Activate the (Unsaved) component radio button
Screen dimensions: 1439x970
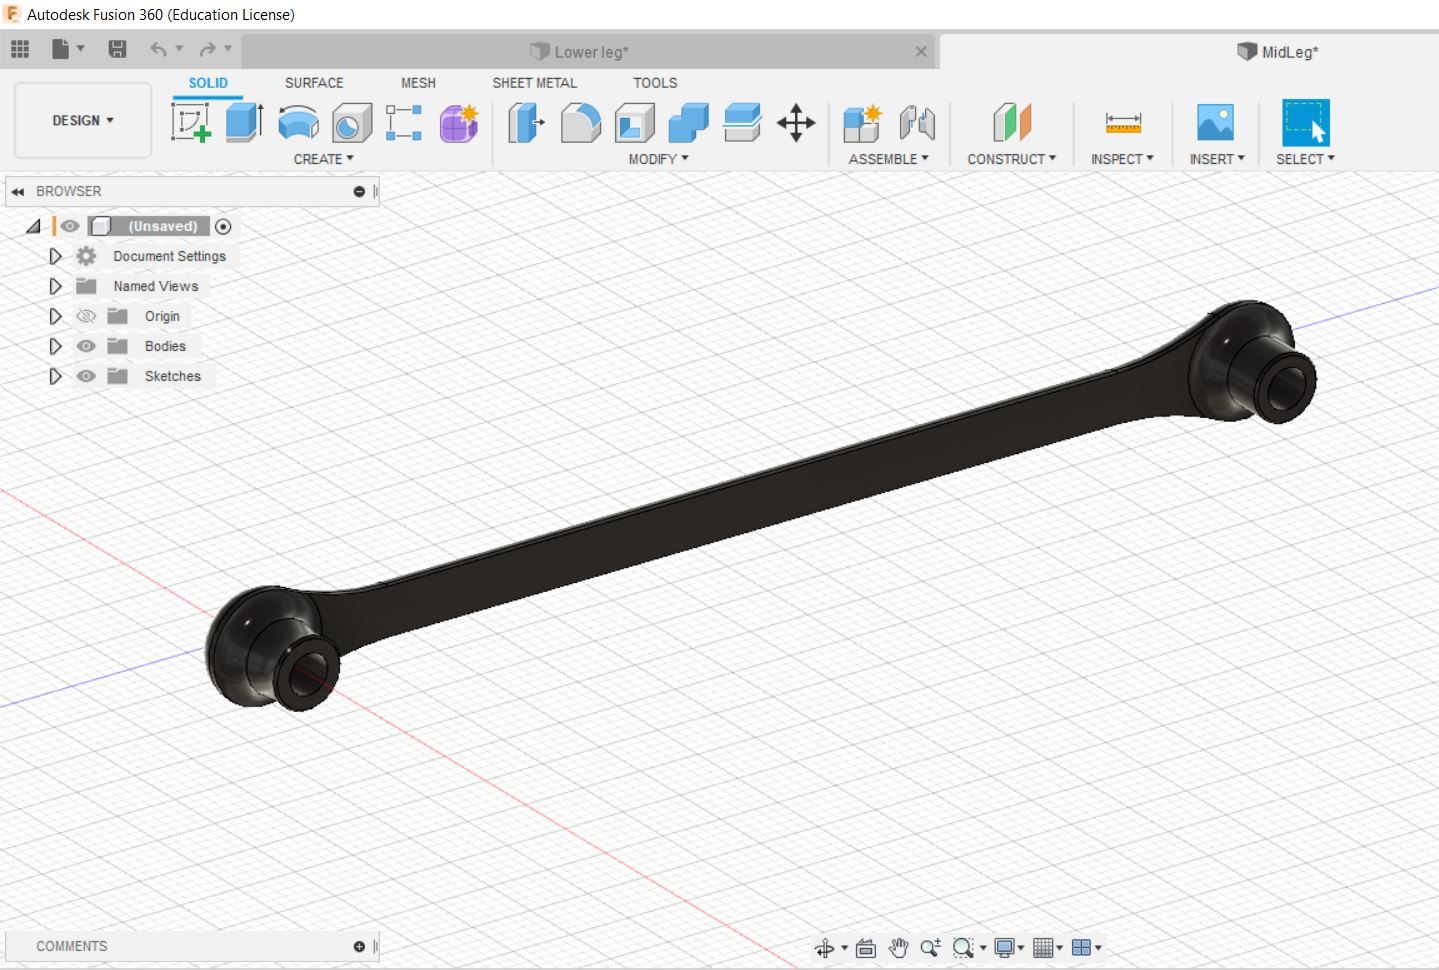(x=223, y=227)
